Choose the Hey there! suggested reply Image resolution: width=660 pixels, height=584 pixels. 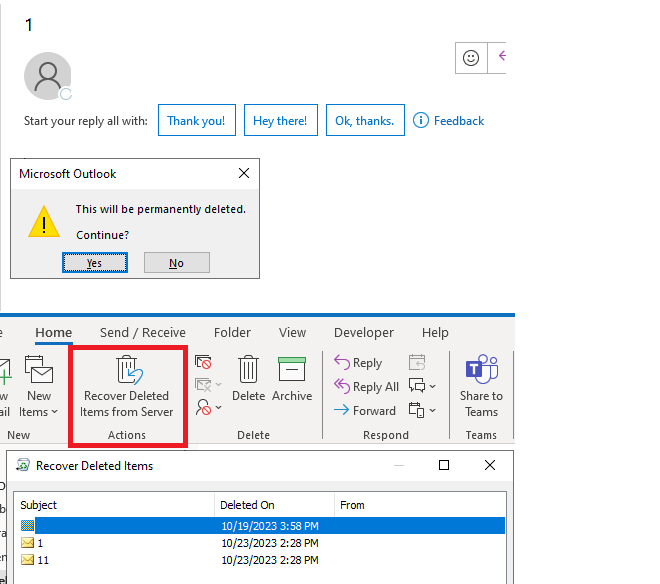click(x=281, y=120)
